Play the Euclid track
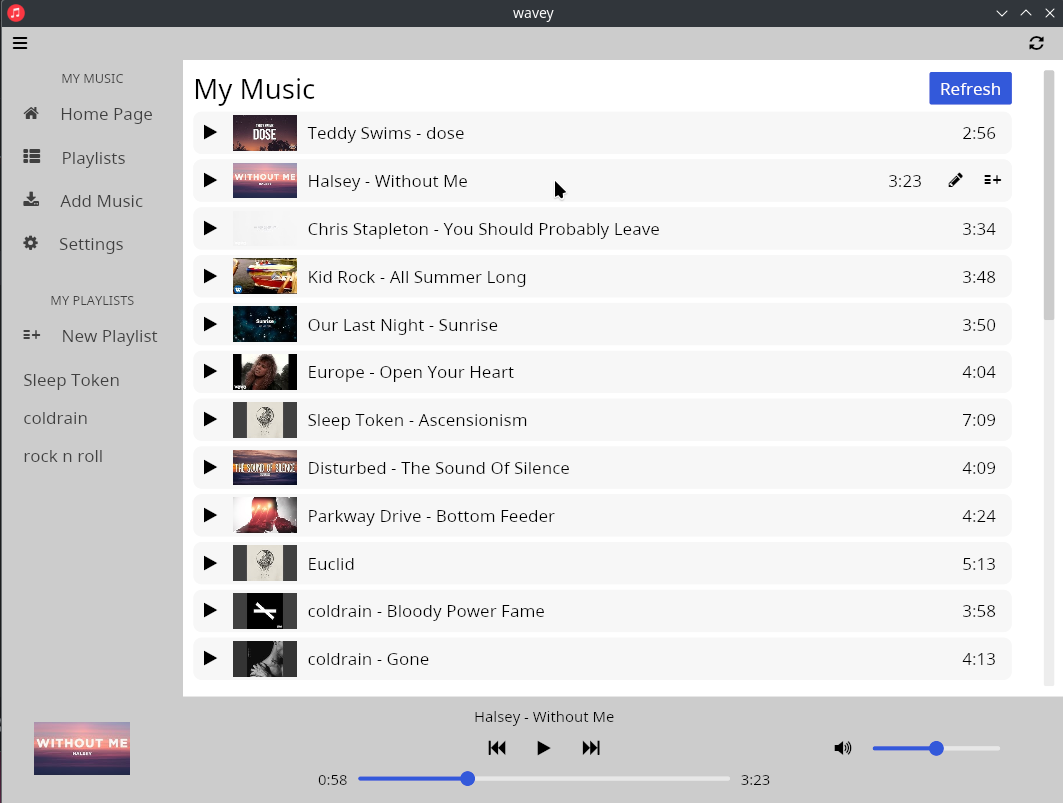This screenshot has width=1063, height=803. point(210,563)
